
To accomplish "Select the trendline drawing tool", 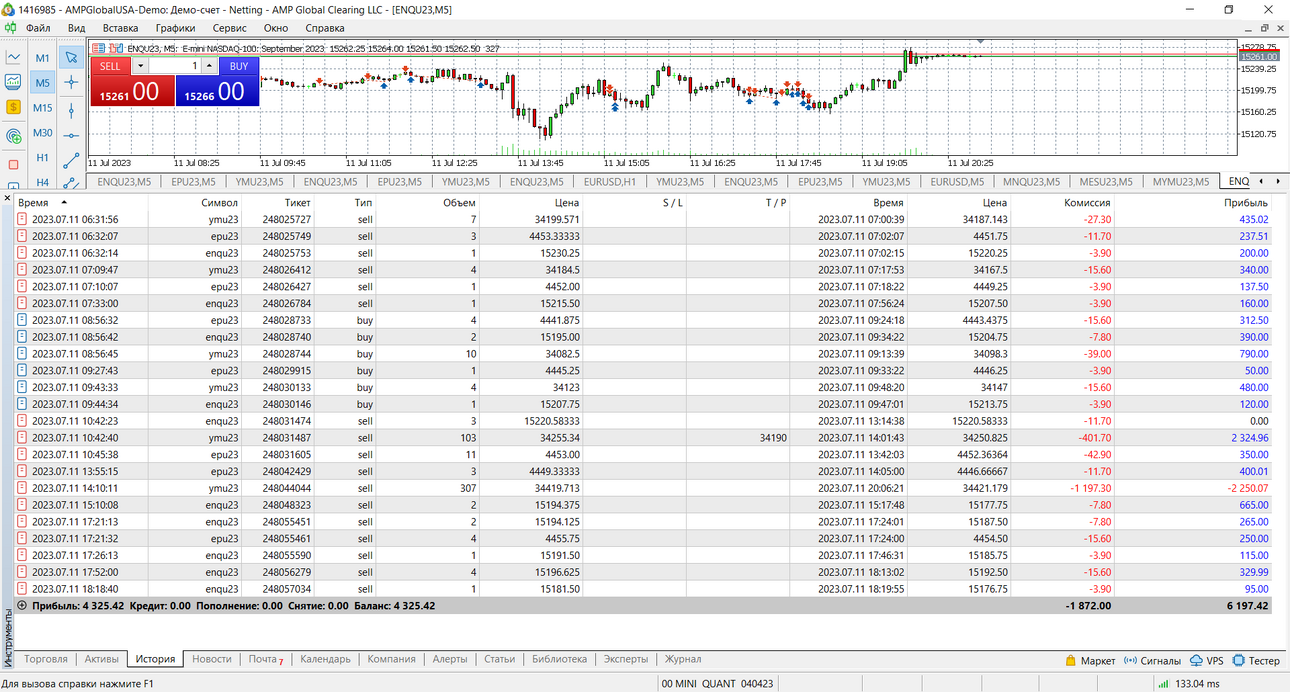I will (71, 159).
